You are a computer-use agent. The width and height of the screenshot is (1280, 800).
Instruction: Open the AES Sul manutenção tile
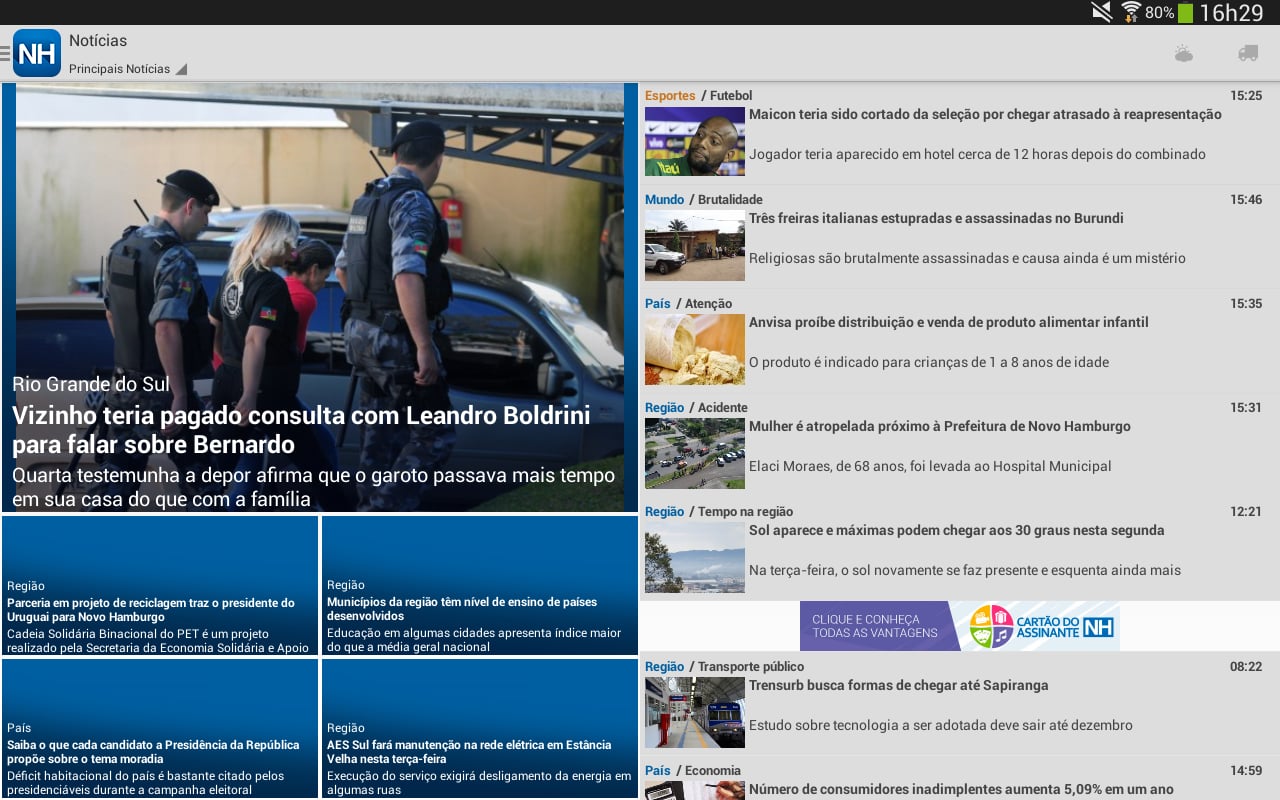coord(480,728)
